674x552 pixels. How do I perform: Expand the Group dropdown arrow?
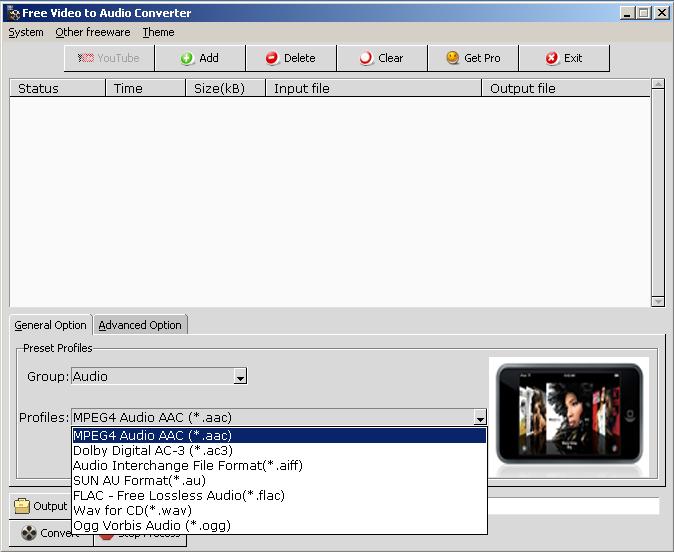[240, 377]
